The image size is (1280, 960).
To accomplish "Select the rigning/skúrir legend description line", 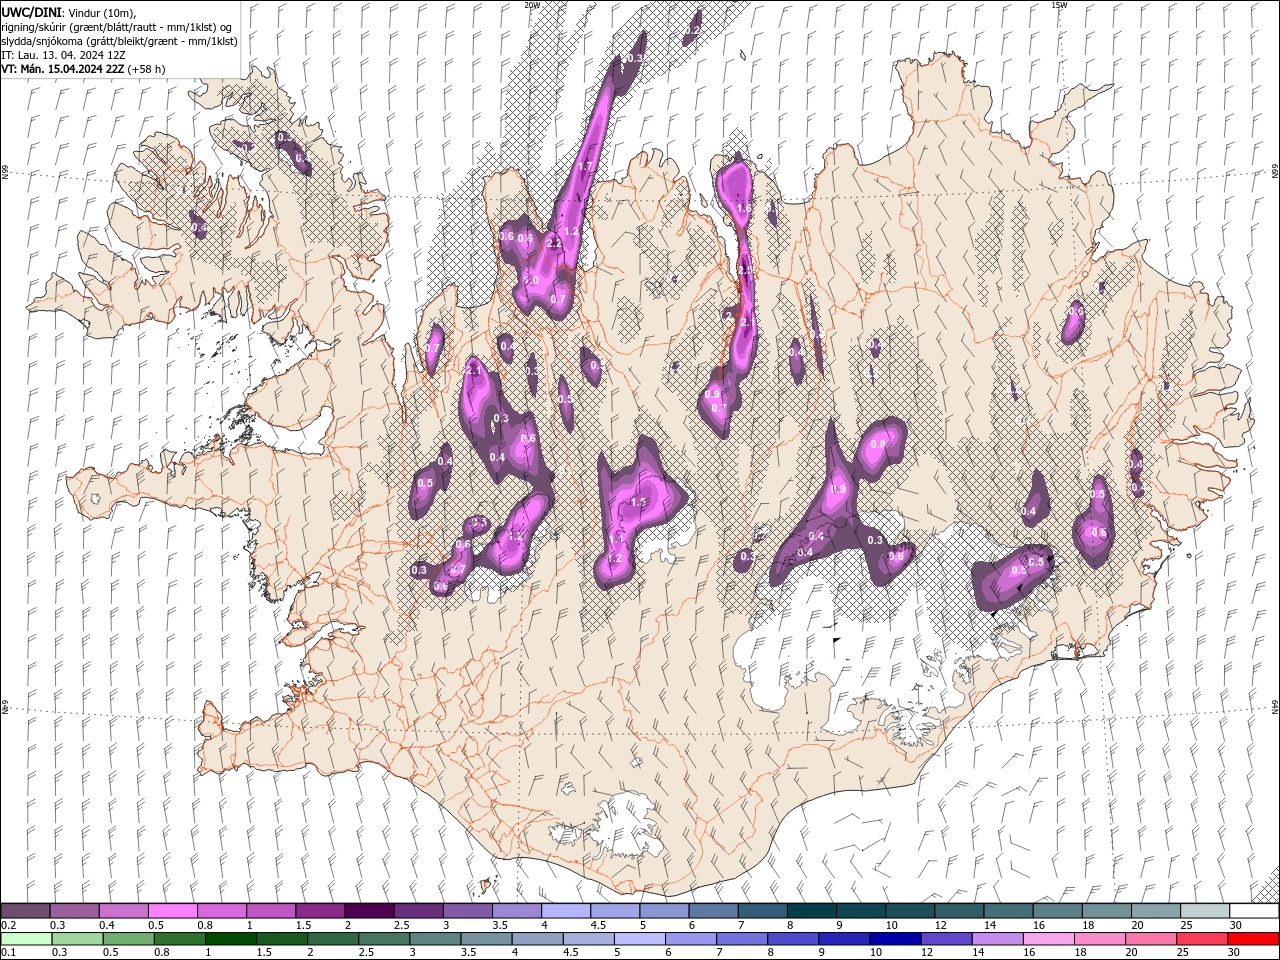I will pos(116,27).
